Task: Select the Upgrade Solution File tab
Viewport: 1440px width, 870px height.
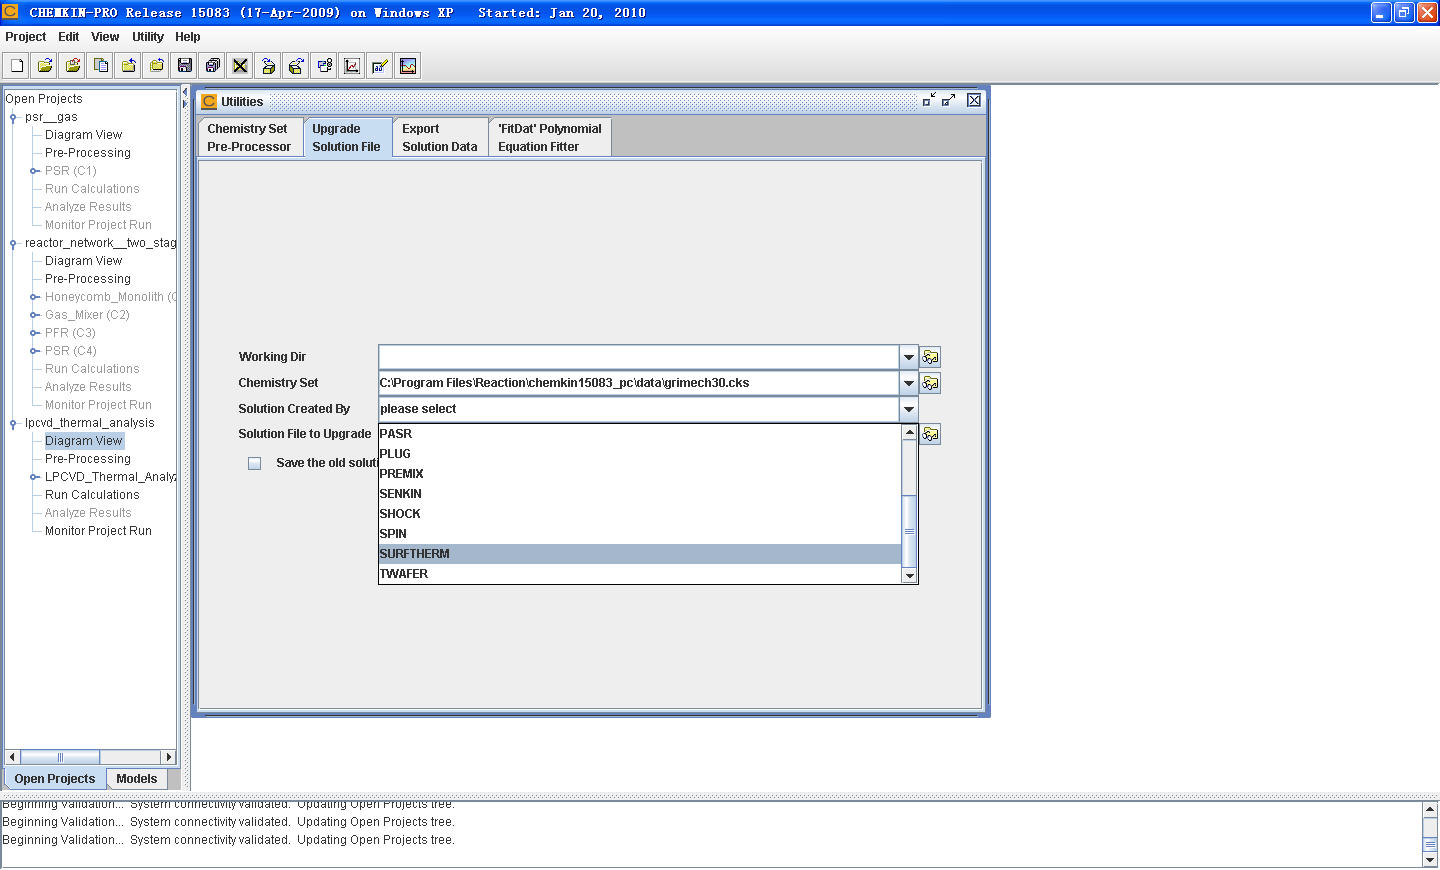Action: click(x=346, y=137)
